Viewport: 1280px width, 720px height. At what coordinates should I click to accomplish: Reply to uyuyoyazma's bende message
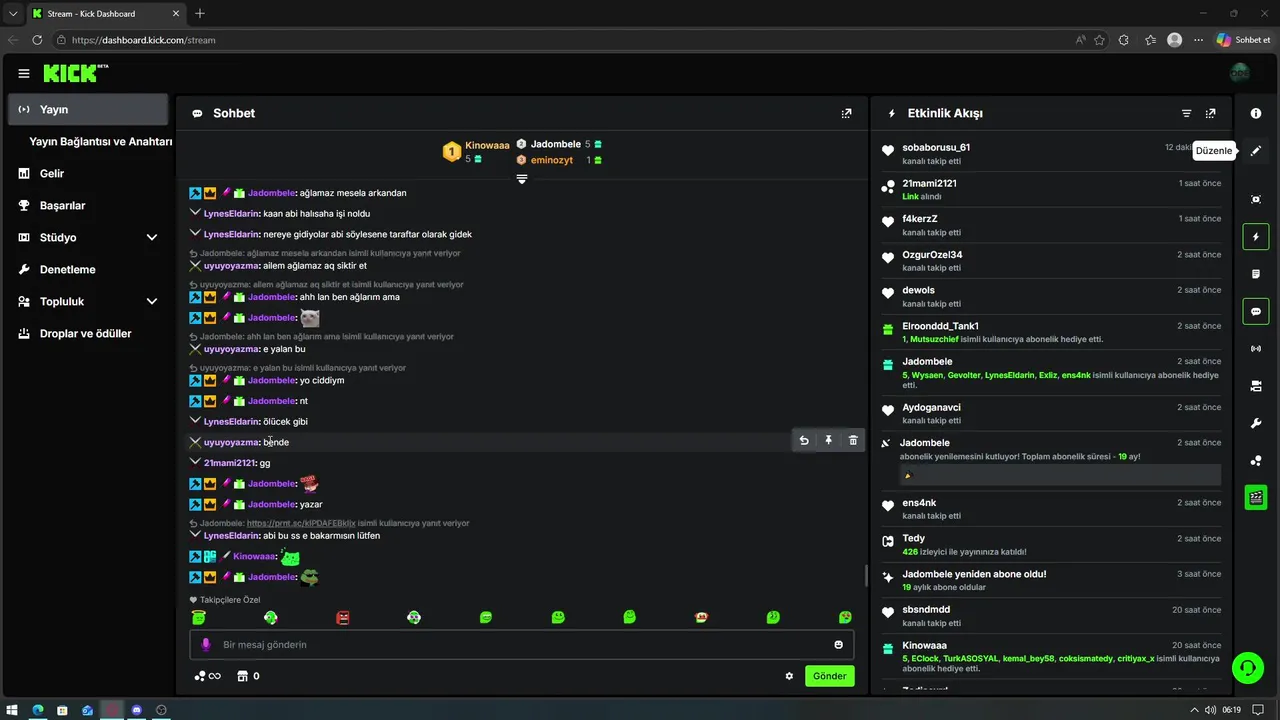tap(804, 440)
